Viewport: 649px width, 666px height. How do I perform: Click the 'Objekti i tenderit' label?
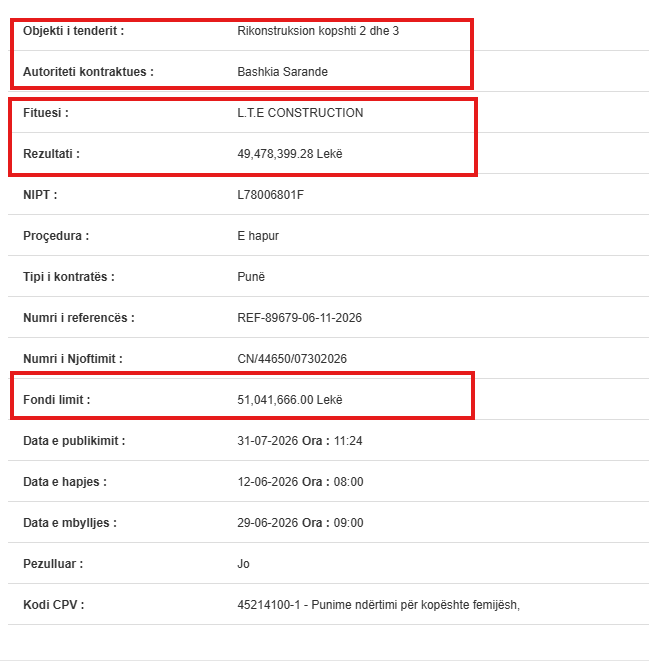point(73,31)
